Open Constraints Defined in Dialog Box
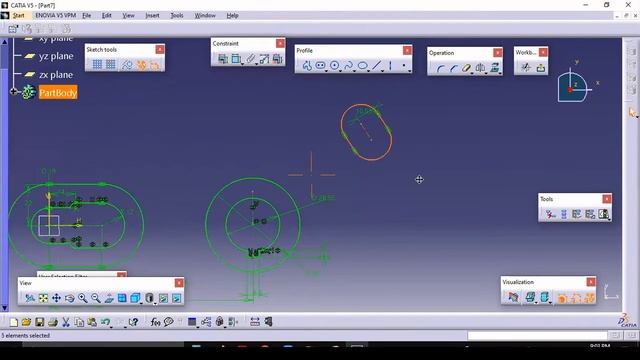The image size is (640, 360). pyautogui.click(x=222, y=59)
